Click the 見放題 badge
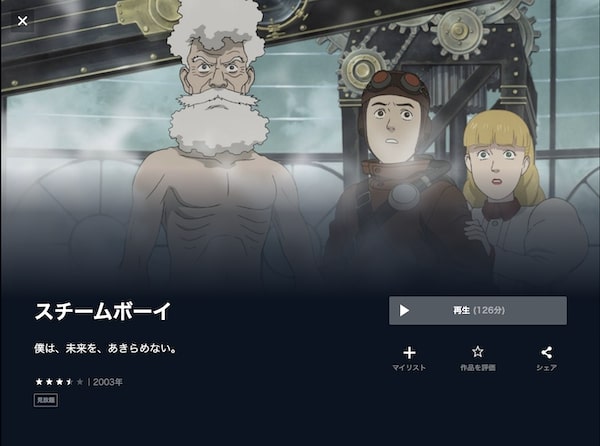Image resolution: width=600 pixels, height=446 pixels. (46, 400)
